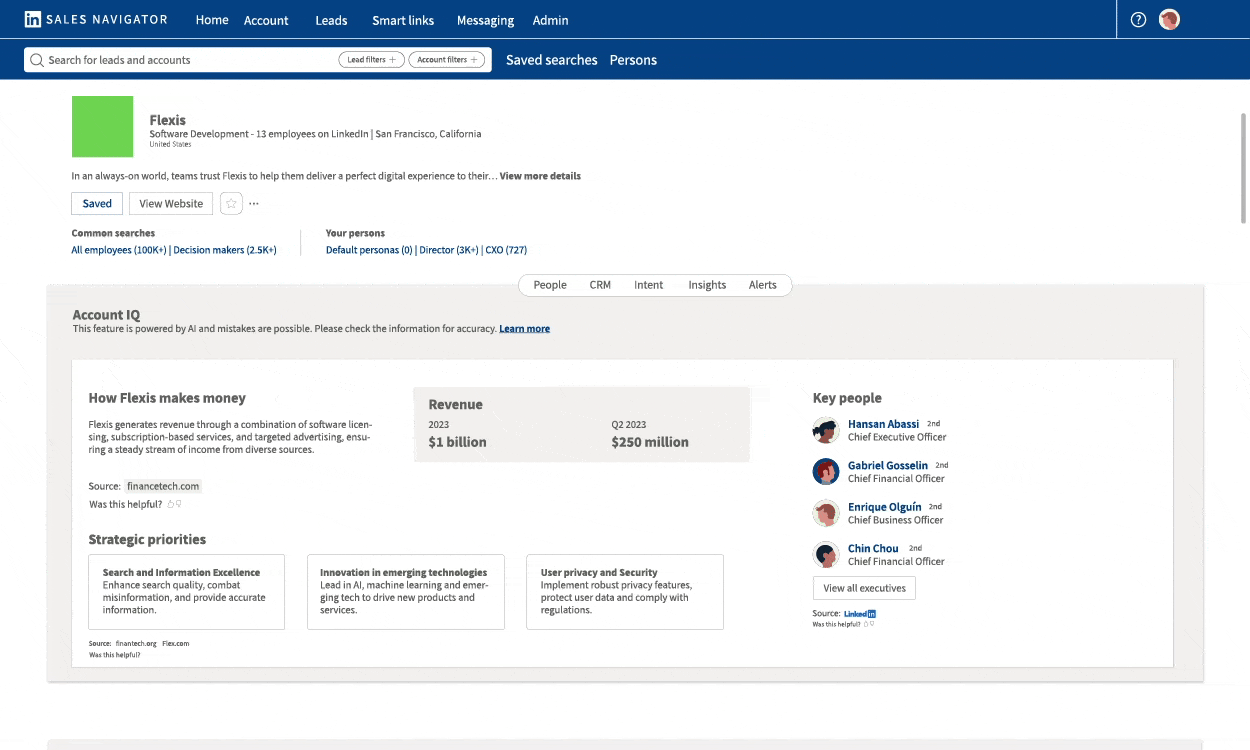
Task: Click the "Account IQ" heading
Action: [x=106, y=315]
